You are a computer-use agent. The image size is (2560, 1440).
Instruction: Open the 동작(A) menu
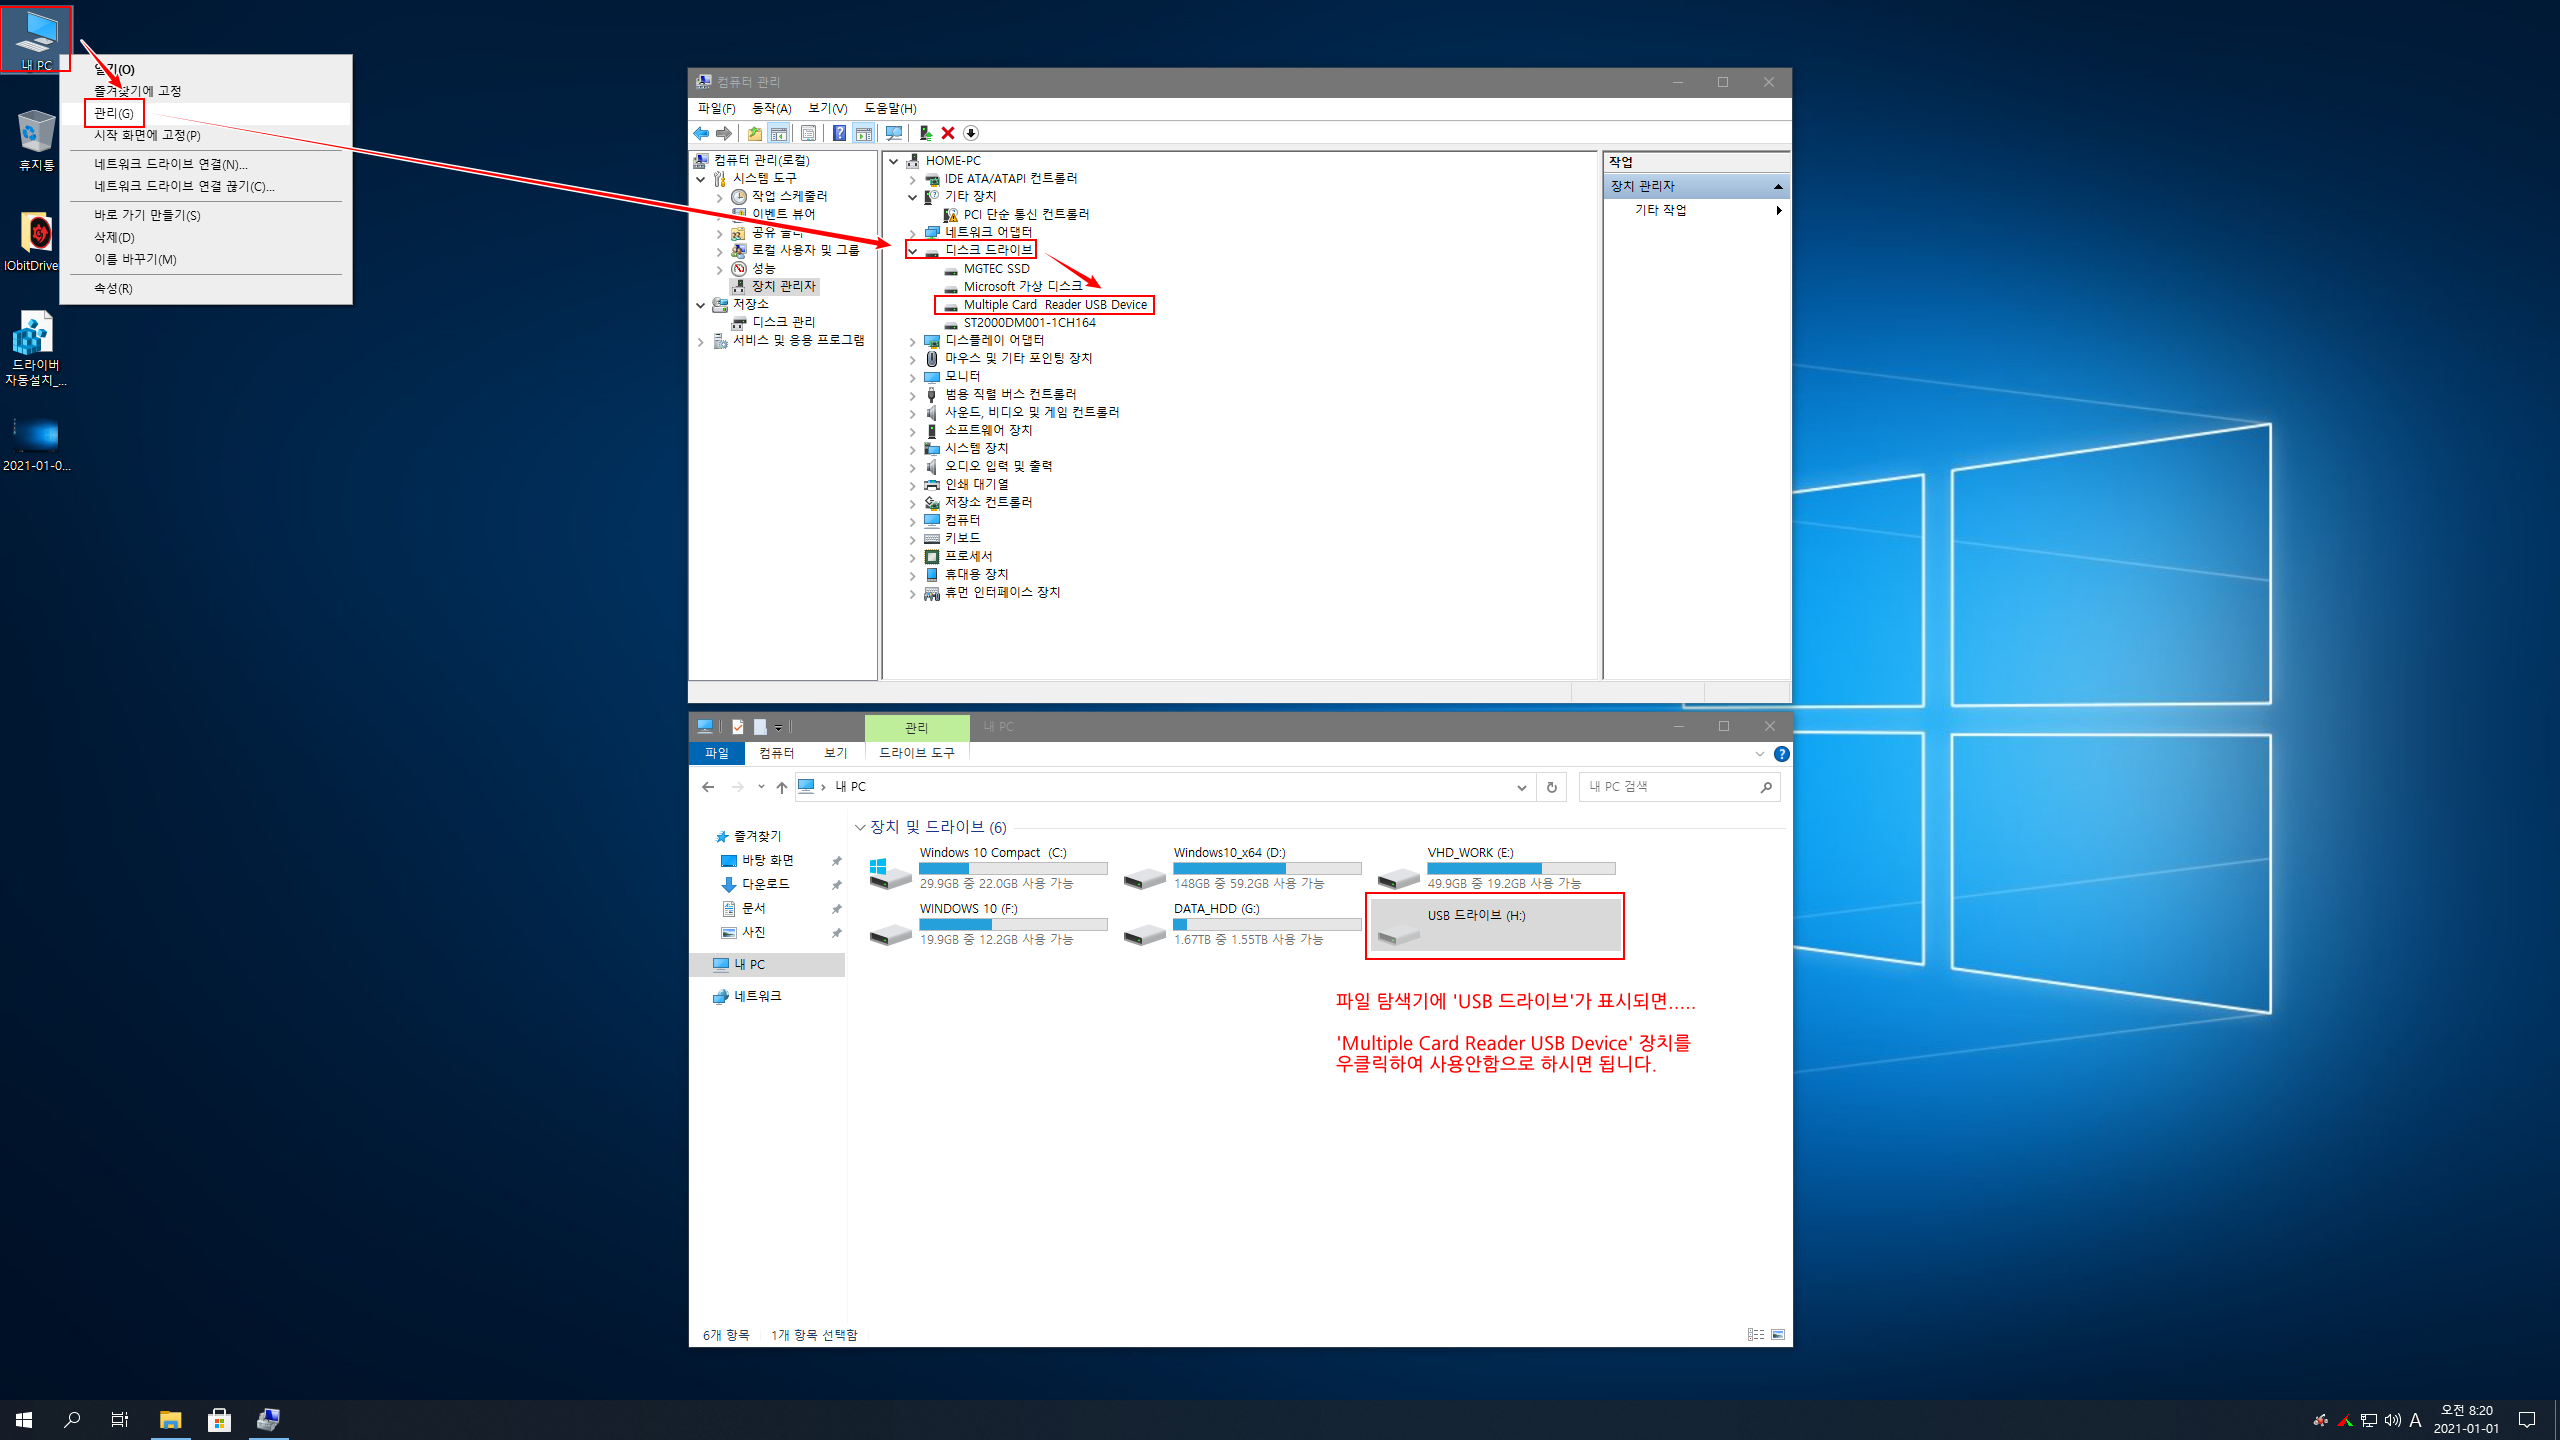(x=771, y=108)
